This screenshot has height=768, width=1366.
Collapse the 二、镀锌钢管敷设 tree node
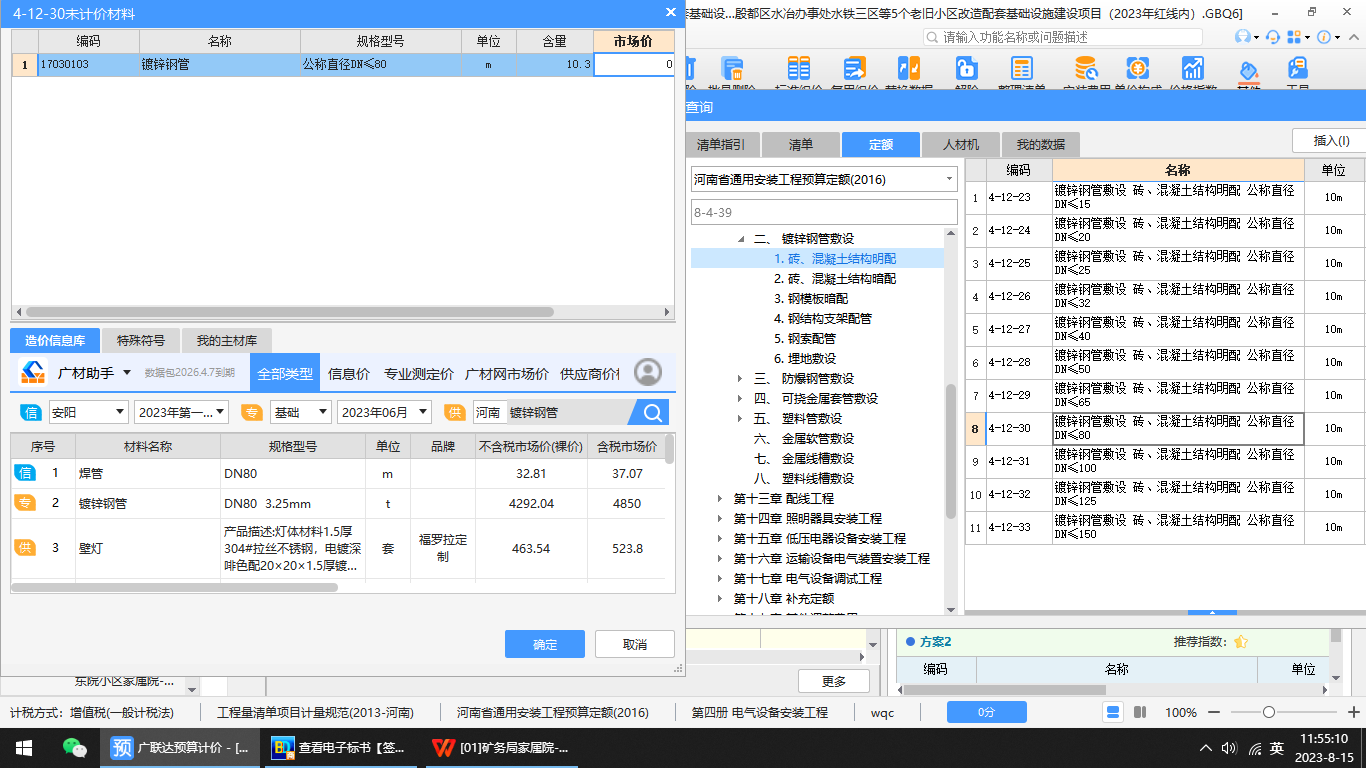tap(741, 239)
